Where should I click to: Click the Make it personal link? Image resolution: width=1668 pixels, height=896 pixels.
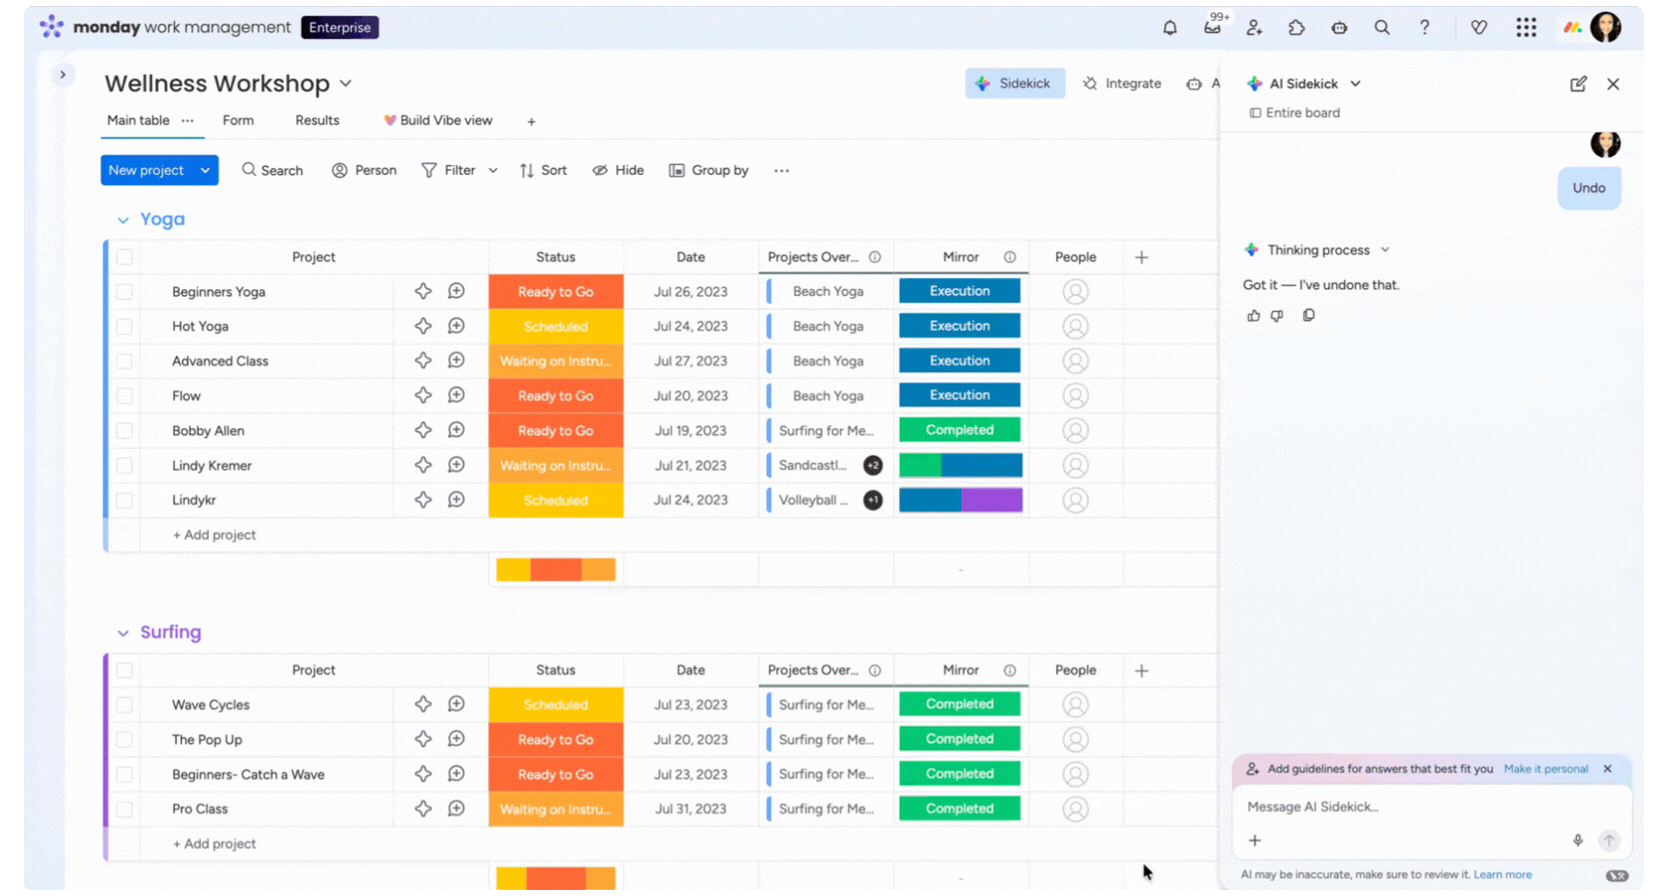[x=1545, y=769]
